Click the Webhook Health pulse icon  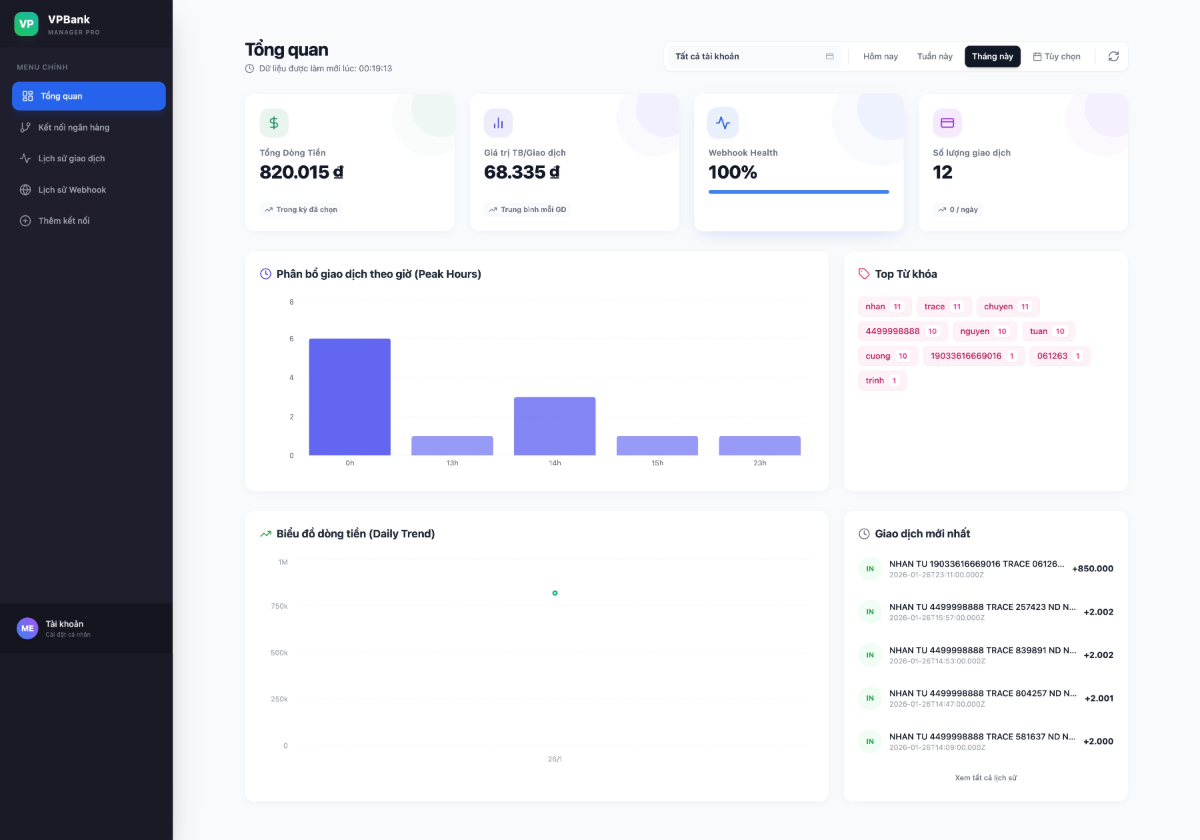pyautogui.click(x=723, y=123)
